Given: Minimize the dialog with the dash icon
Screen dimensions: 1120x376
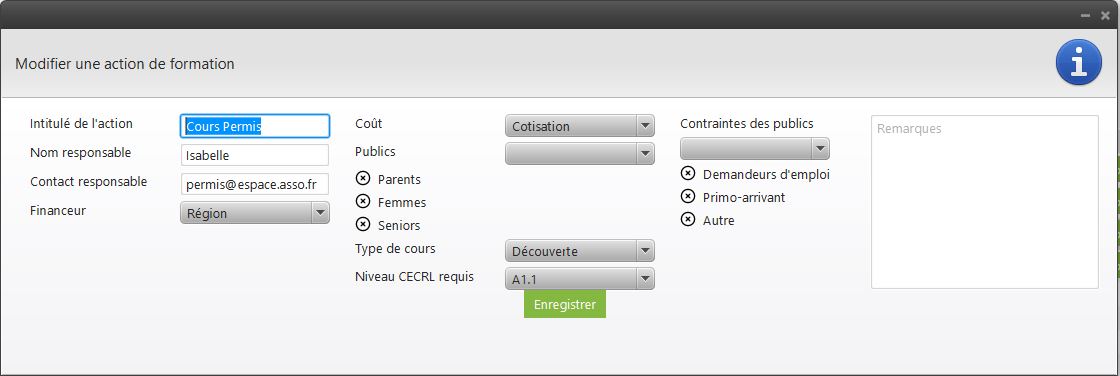Looking at the screenshot, I should click(1086, 15).
